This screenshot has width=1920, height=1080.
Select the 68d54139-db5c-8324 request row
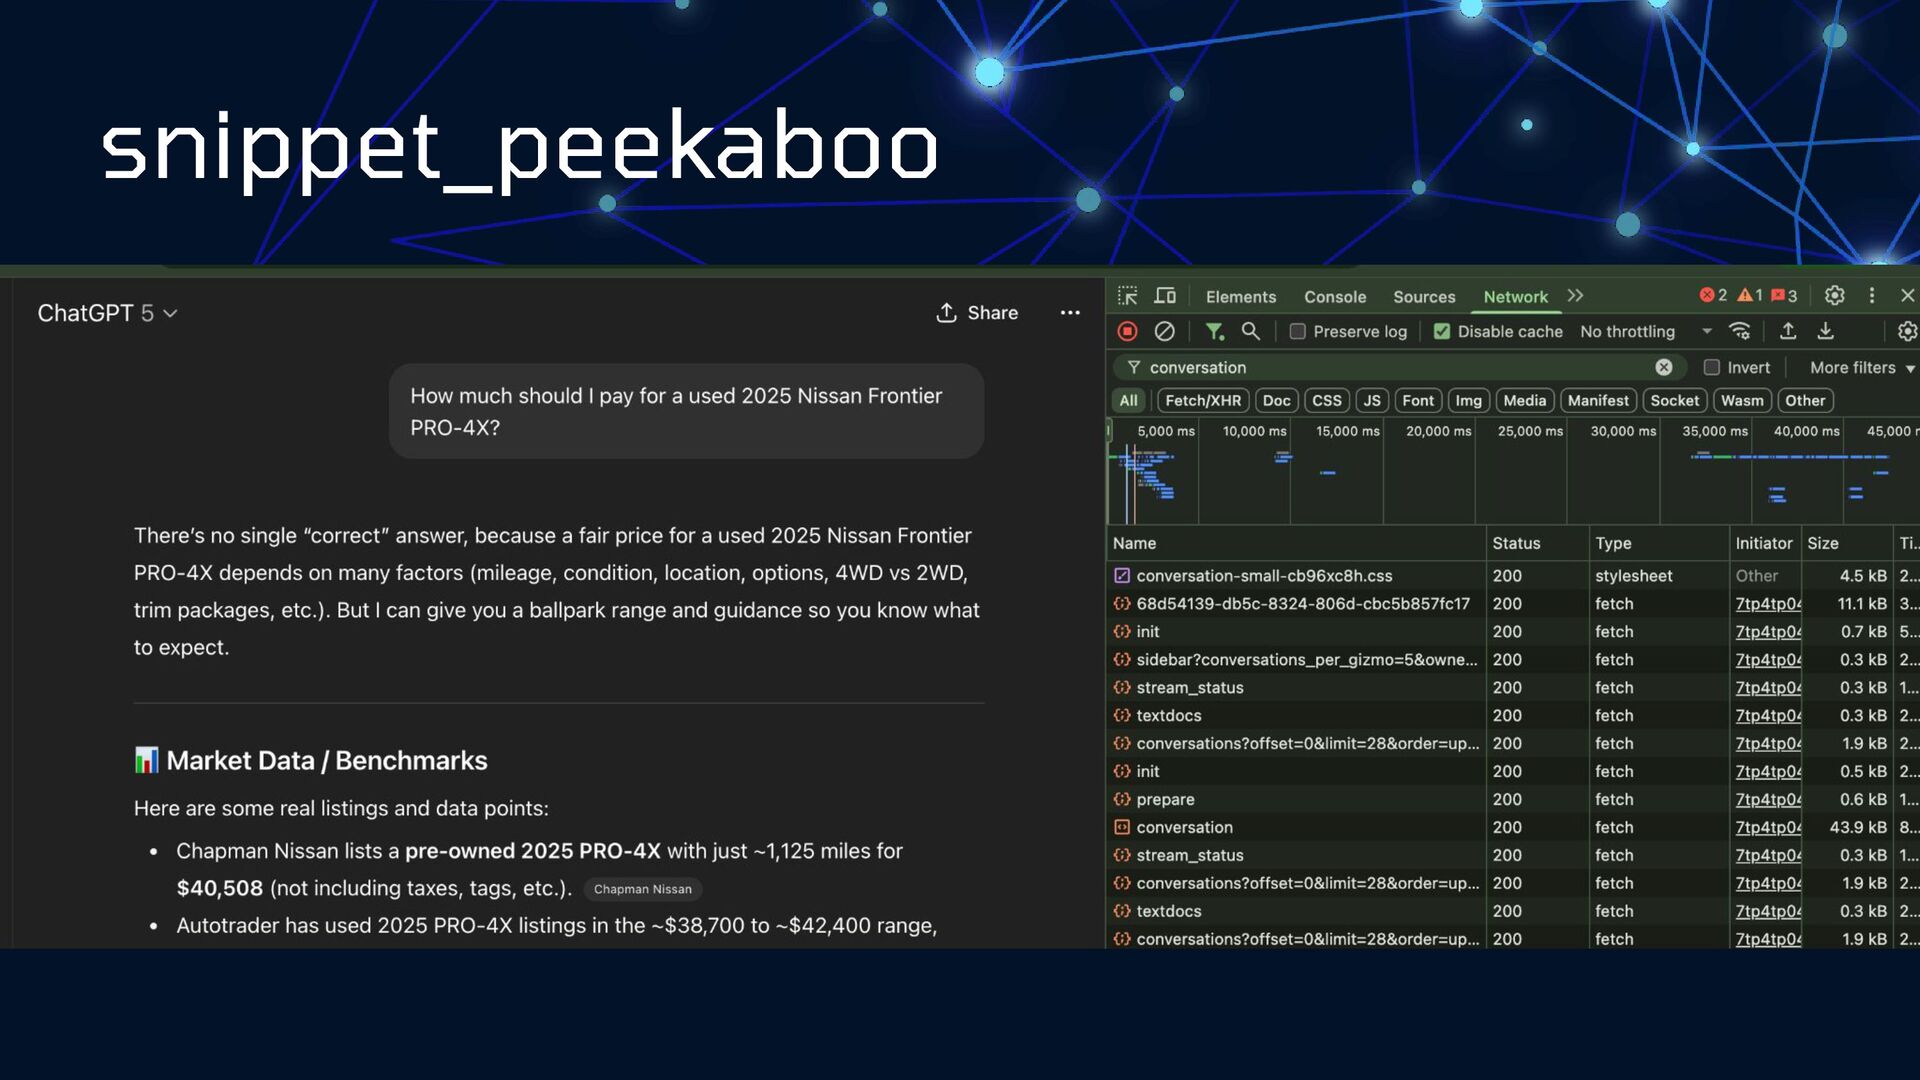point(1512,603)
